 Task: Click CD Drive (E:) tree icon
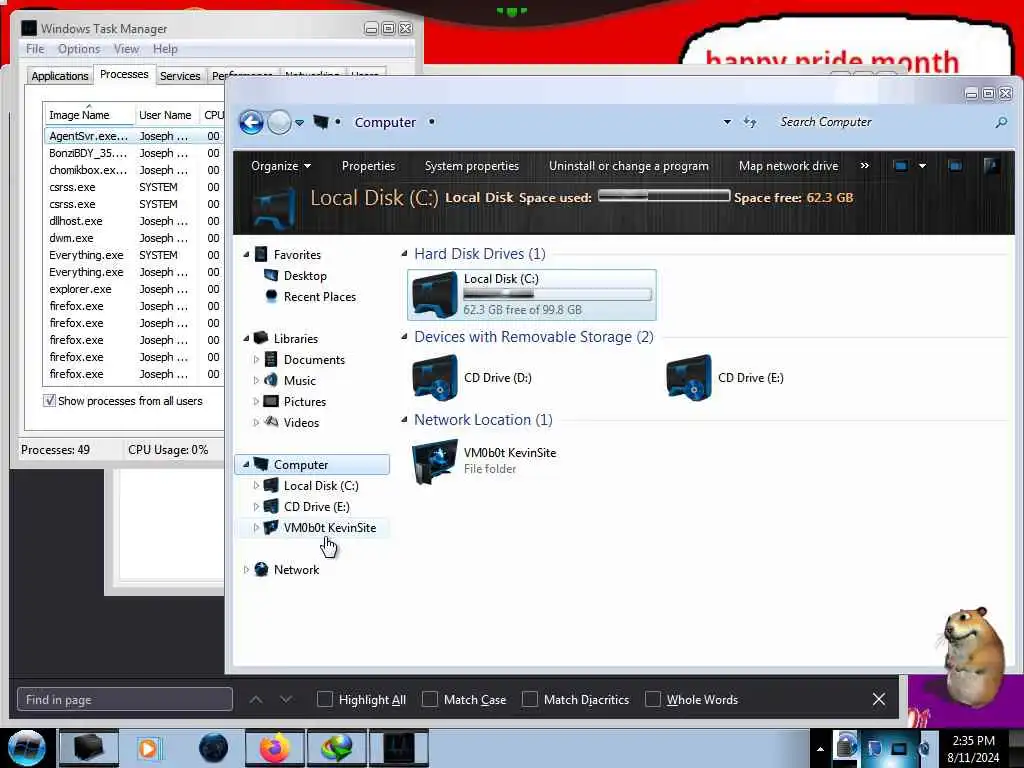[x=271, y=507]
